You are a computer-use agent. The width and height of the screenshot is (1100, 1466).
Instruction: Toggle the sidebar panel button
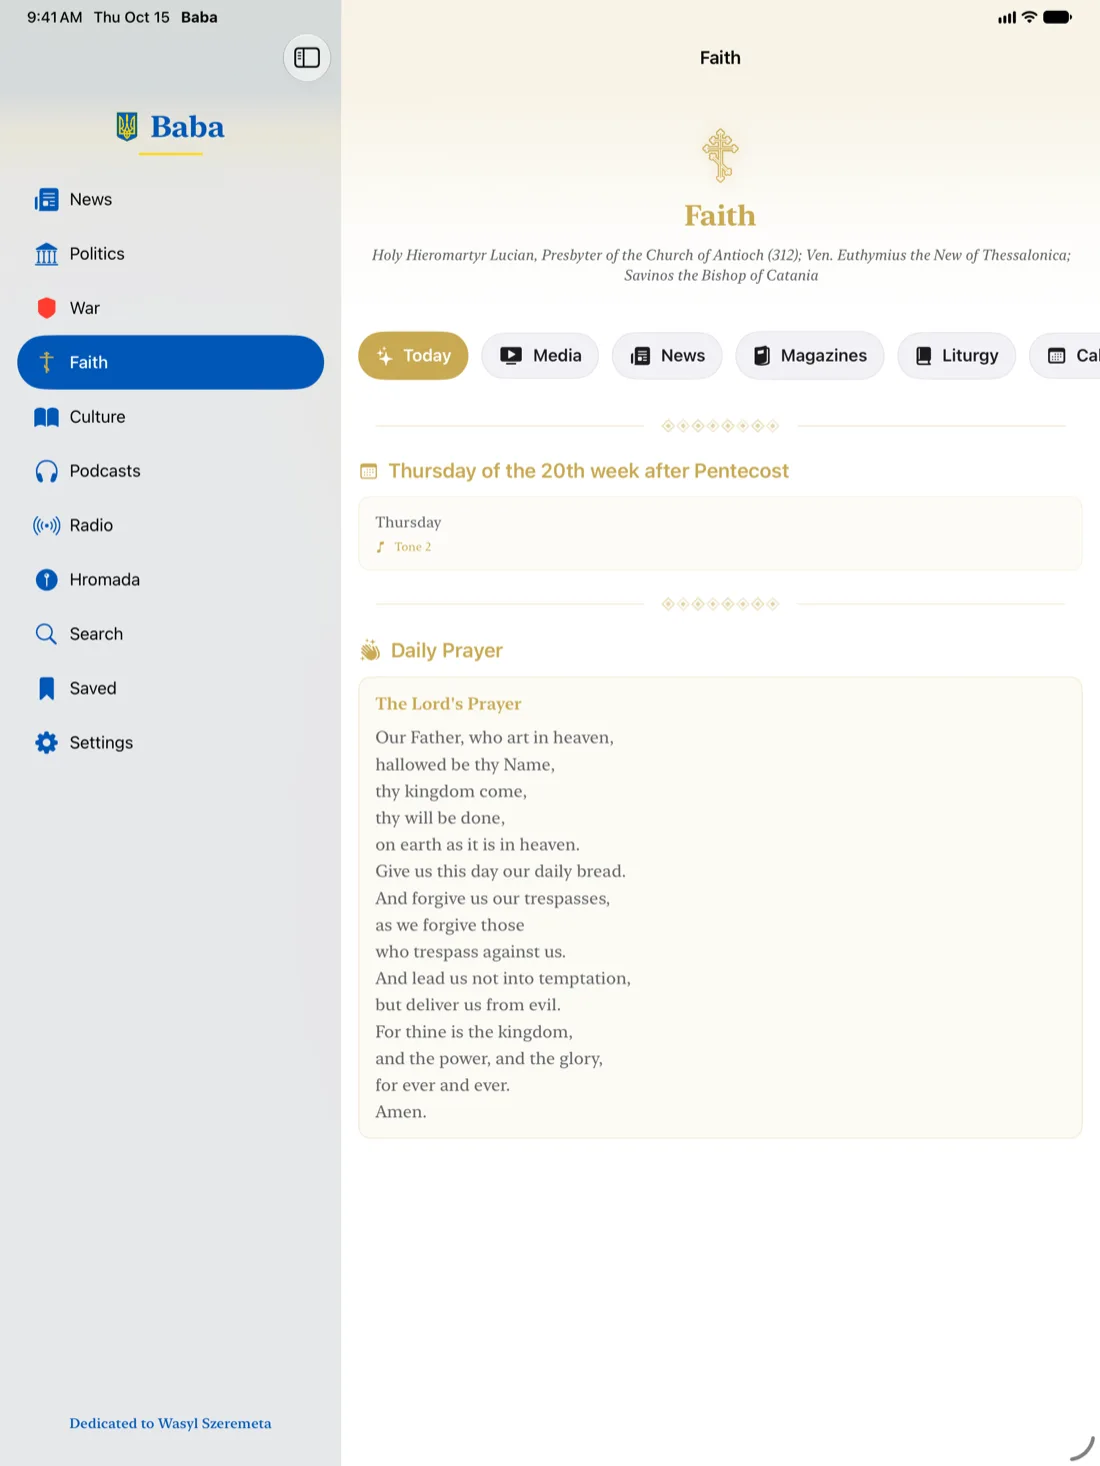pyautogui.click(x=307, y=58)
